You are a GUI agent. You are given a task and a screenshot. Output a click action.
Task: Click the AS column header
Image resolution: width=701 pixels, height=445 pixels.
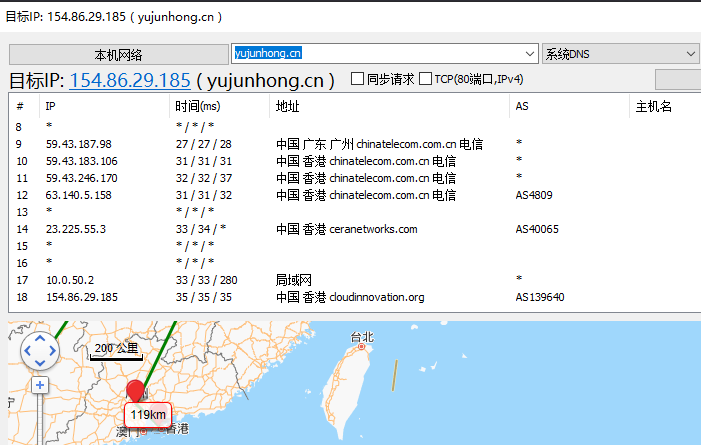(x=522, y=106)
